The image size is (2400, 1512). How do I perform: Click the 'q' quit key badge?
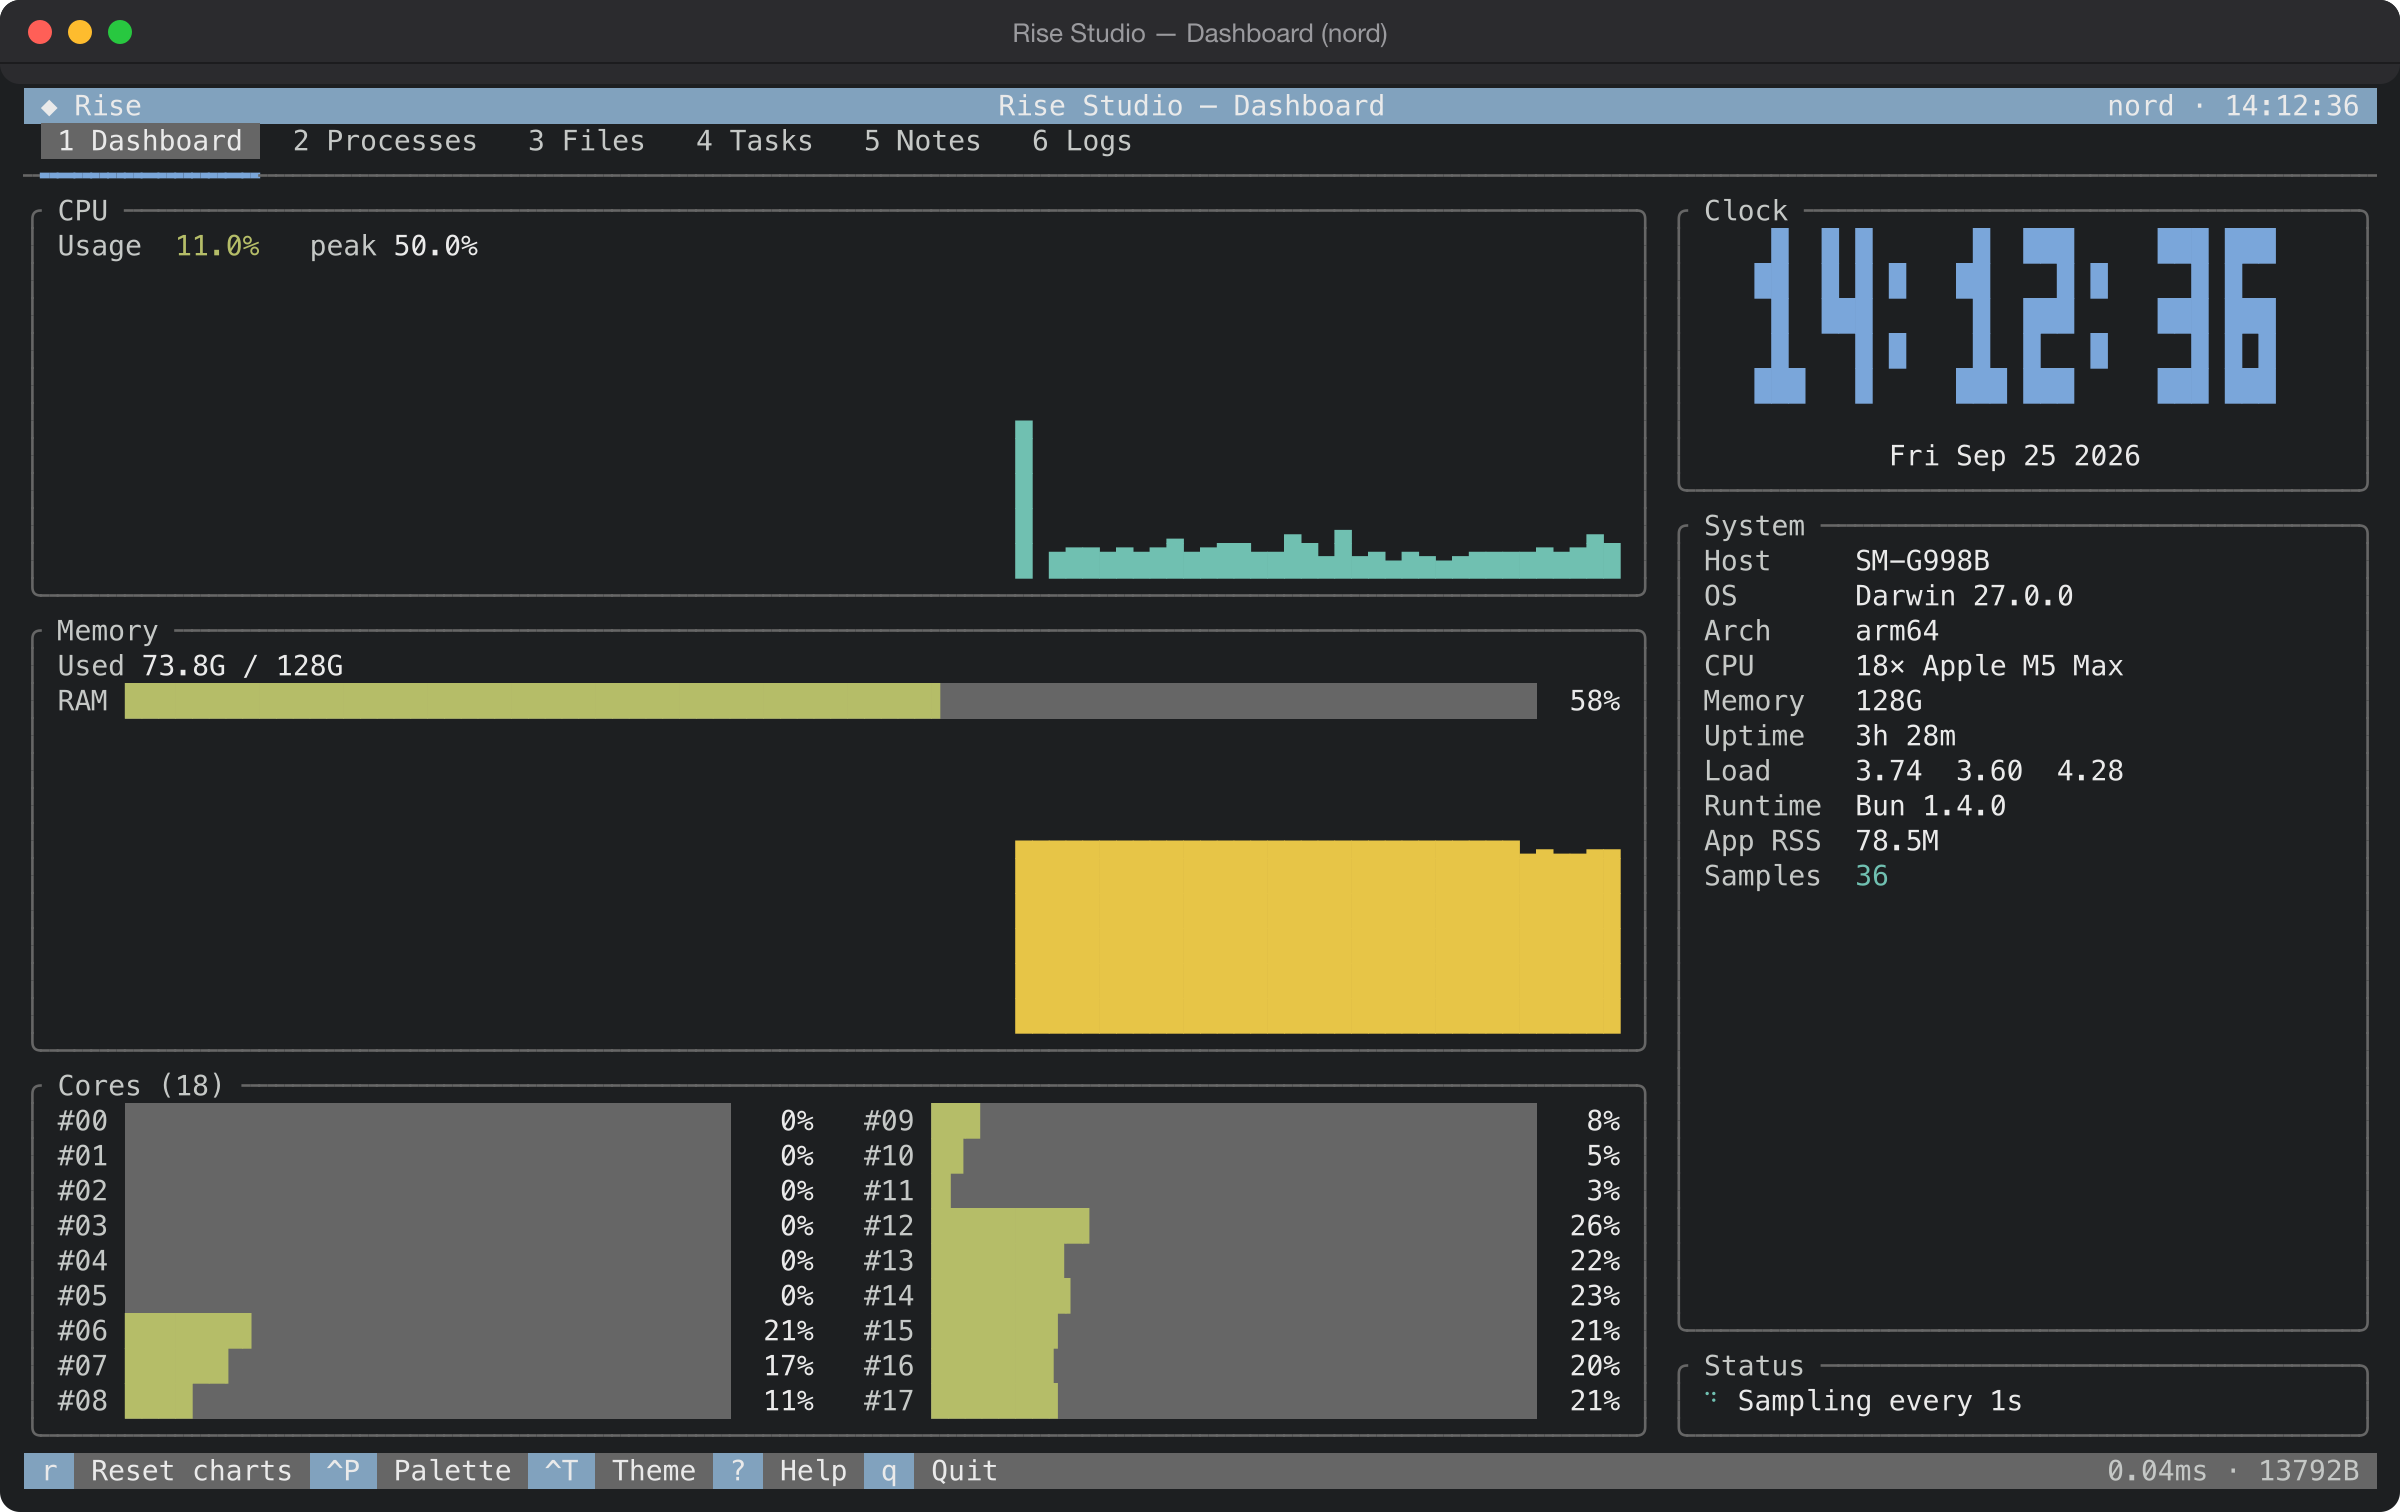889,1470
